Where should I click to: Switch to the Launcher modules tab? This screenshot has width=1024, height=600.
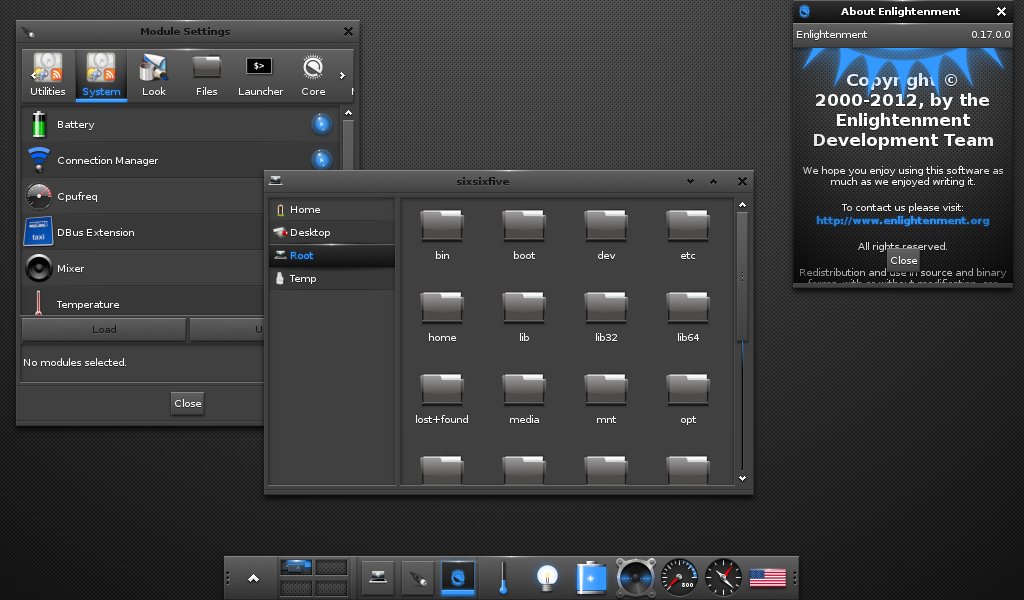pyautogui.click(x=260, y=75)
